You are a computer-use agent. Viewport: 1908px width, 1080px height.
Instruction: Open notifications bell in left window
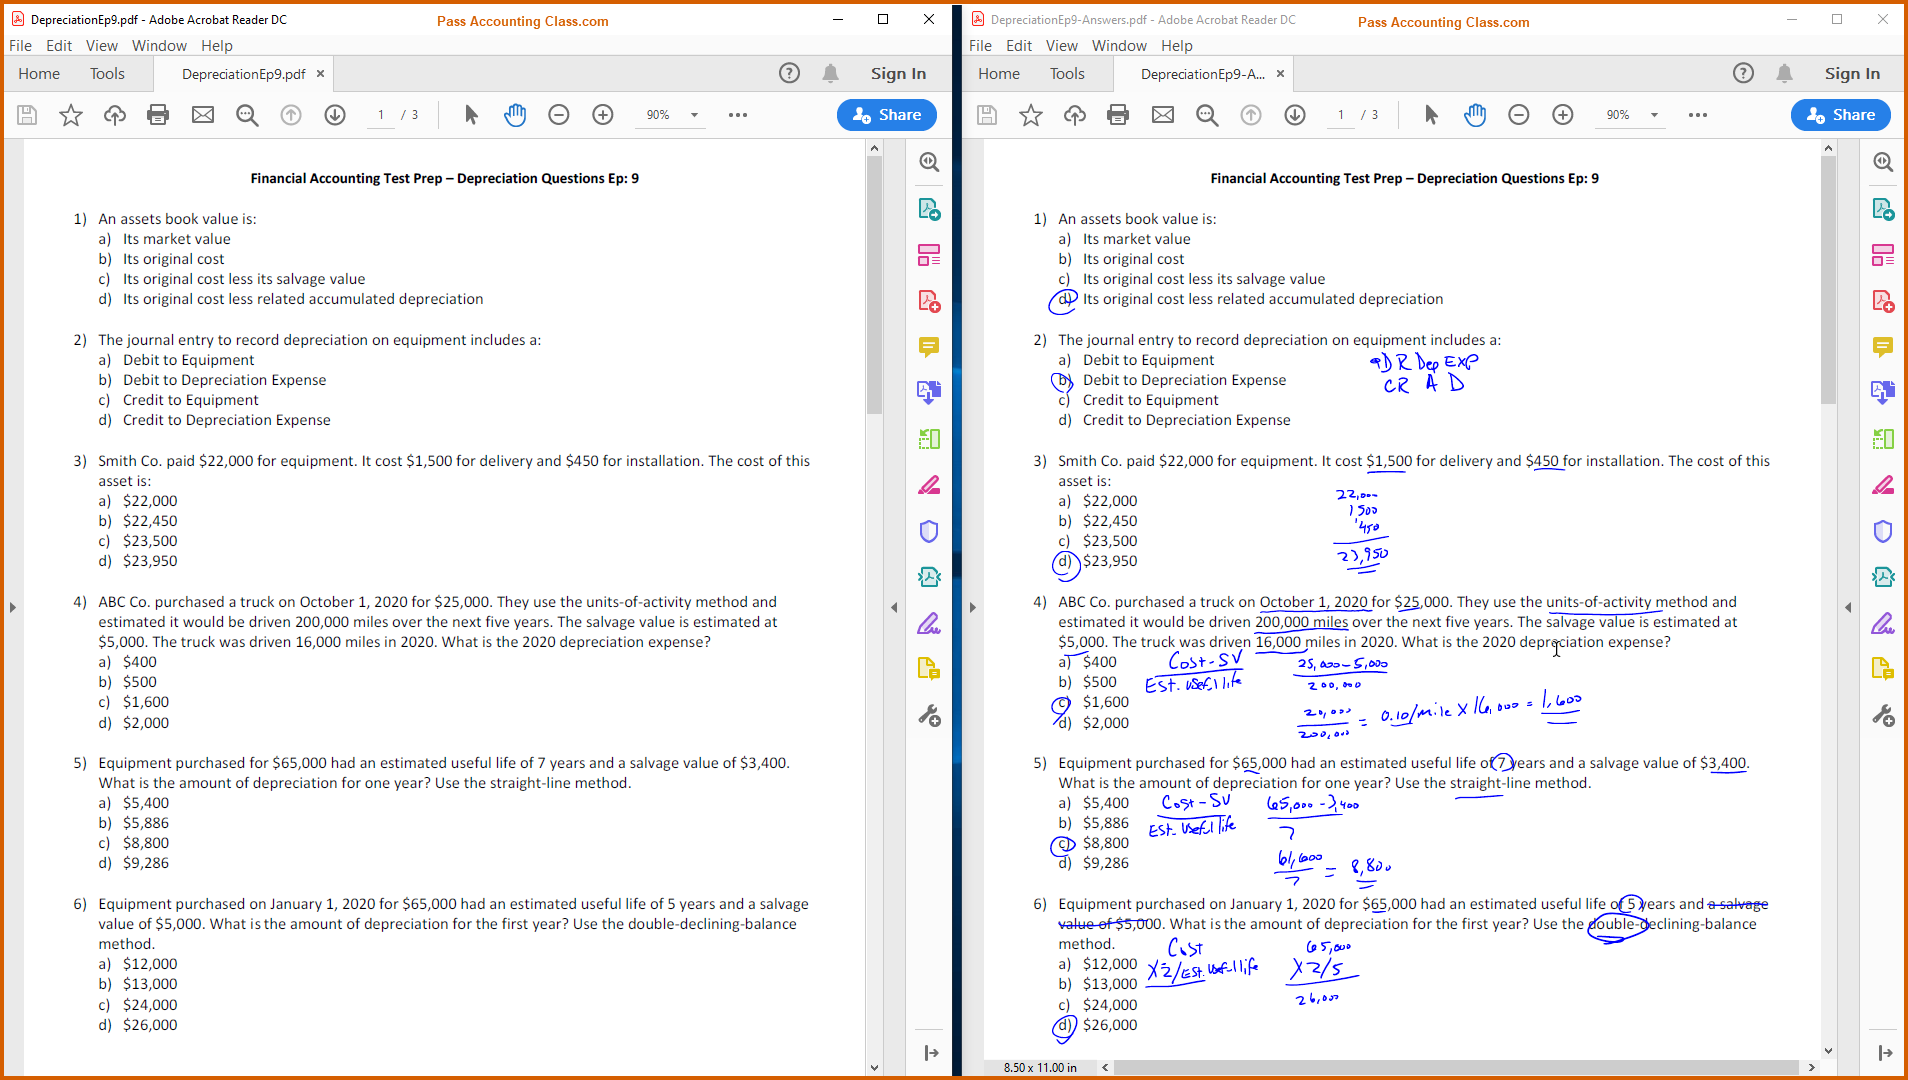pos(830,73)
